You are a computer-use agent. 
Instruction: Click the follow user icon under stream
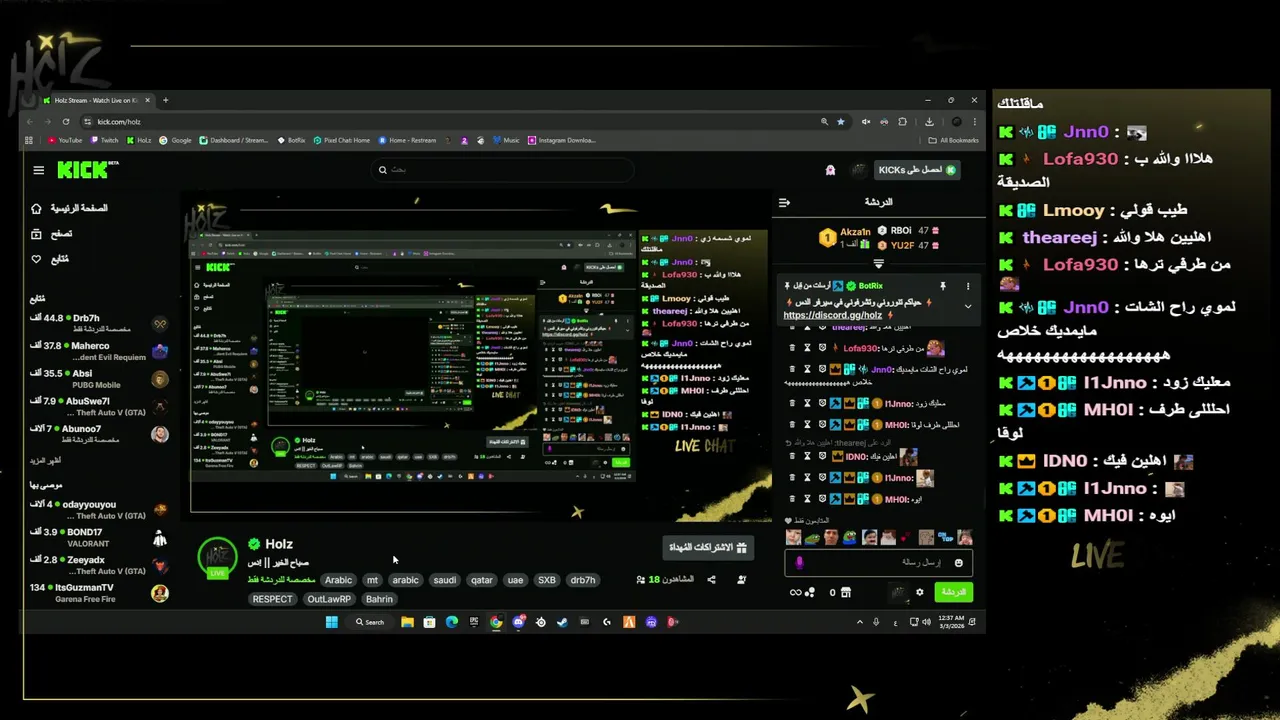(x=741, y=580)
